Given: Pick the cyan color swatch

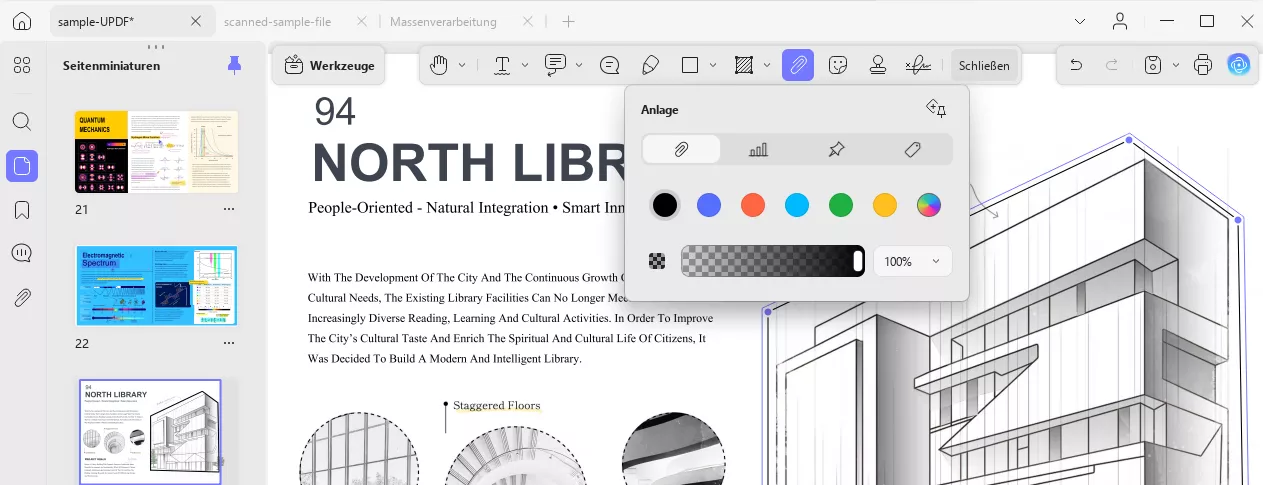Looking at the screenshot, I should (x=797, y=205).
